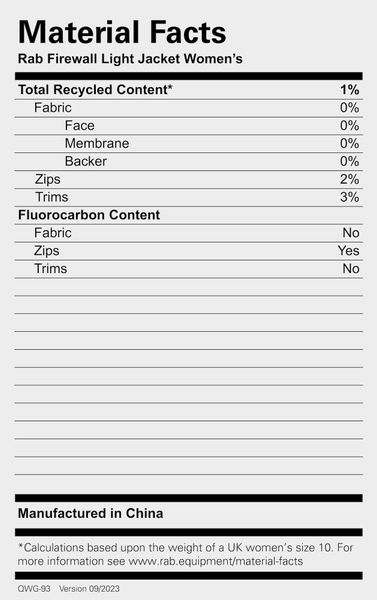Viewport: 377px width, 600px height.
Task: Click the Yes value for Zips fluorocarbon
Action: (x=349, y=251)
